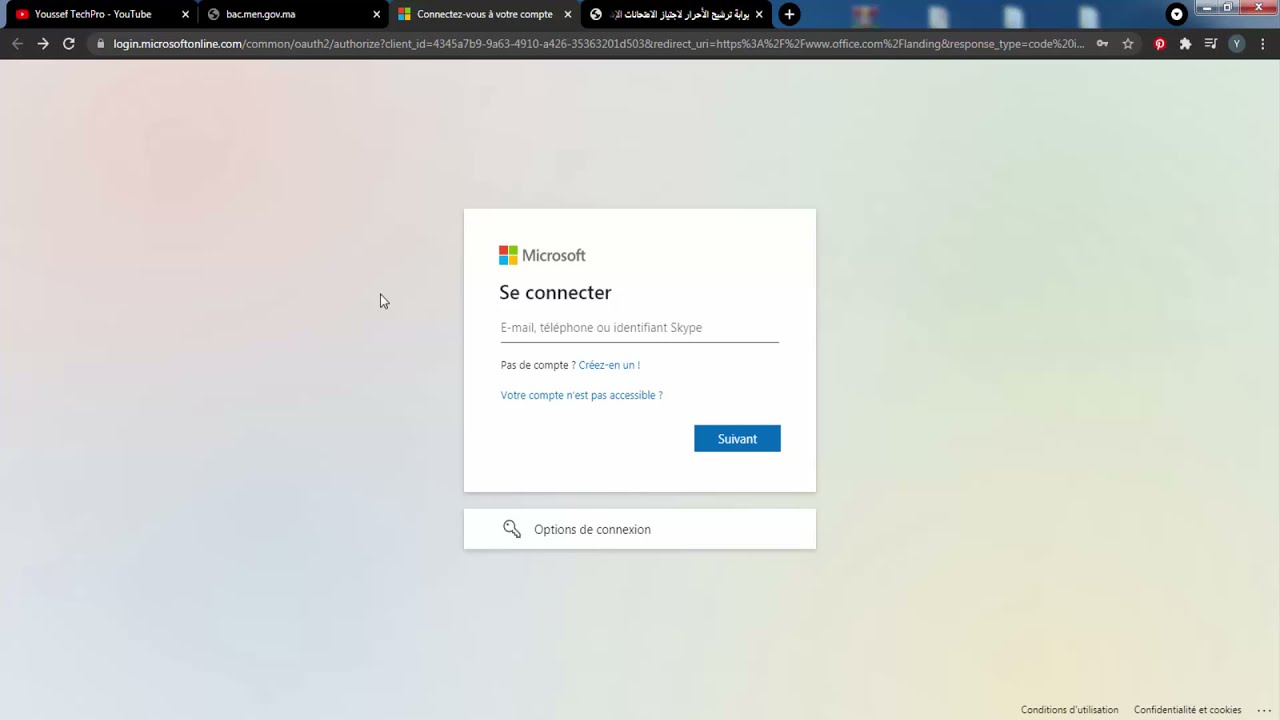Viewport: 1280px width, 720px height.
Task: Select Connectez-vous à votre compte tab
Action: [484, 14]
